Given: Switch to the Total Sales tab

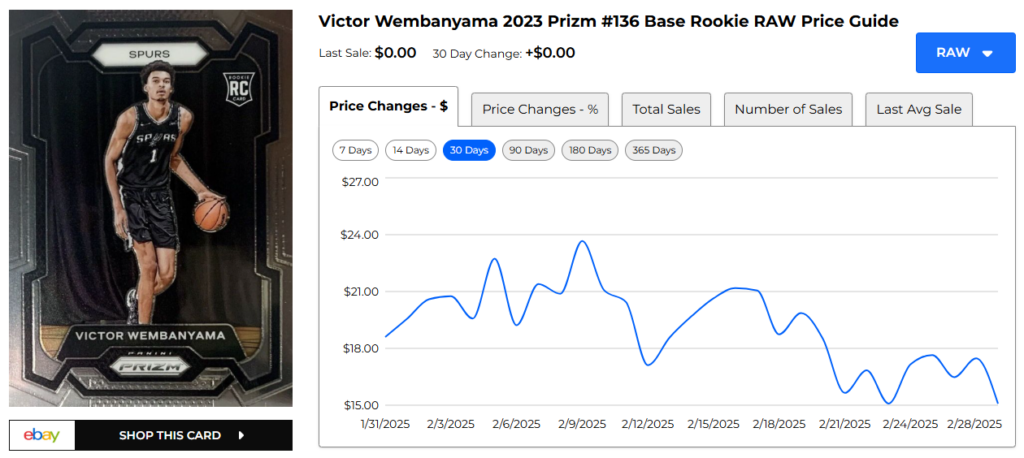Looking at the screenshot, I should 666,109.
